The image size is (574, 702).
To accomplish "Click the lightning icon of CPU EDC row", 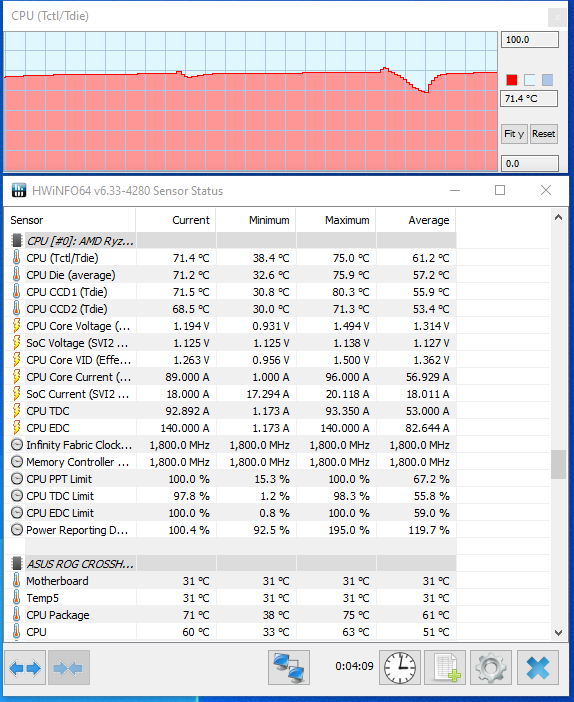I will [x=17, y=428].
